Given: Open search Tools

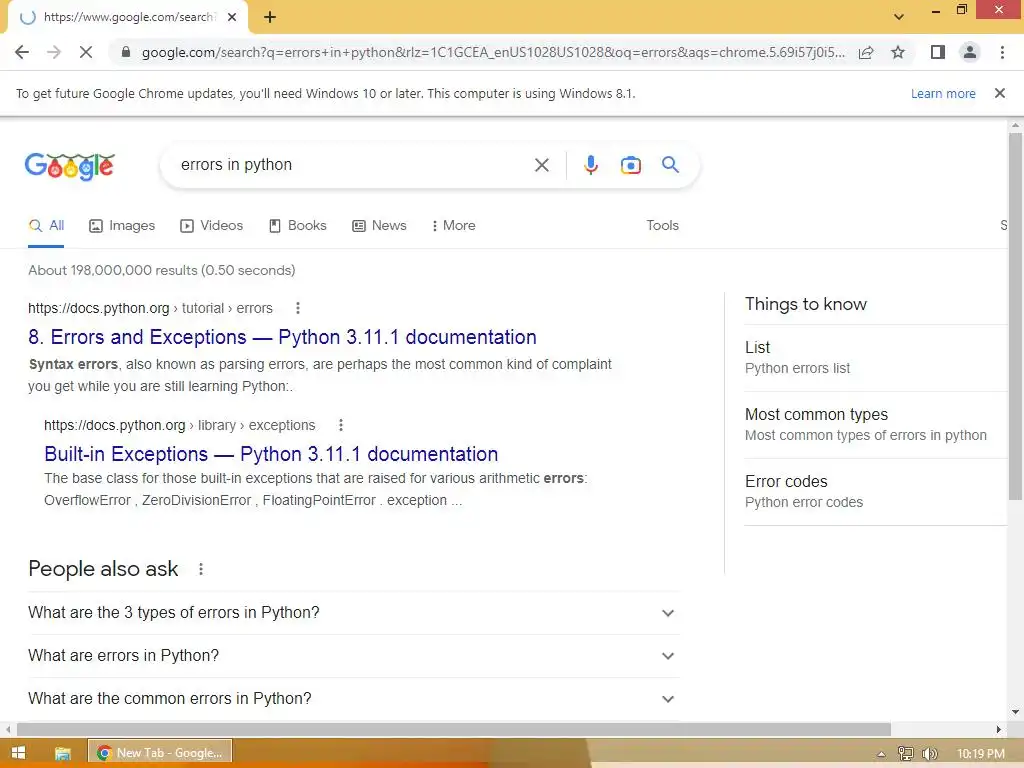Looking at the screenshot, I should [x=662, y=225].
